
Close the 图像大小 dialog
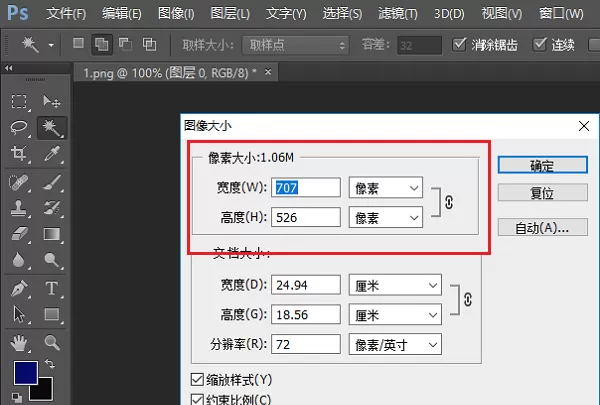click(584, 126)
